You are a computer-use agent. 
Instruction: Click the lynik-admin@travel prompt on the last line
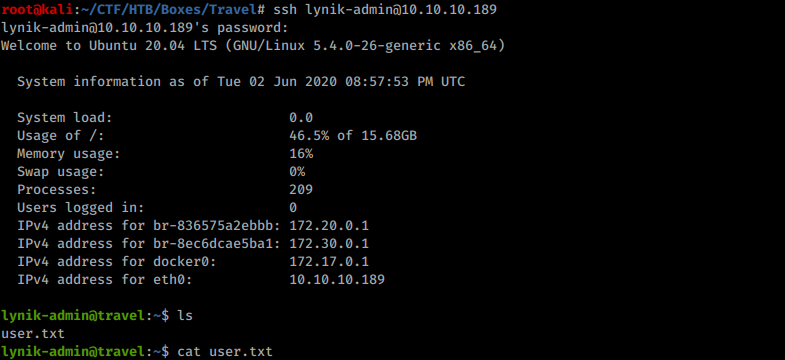coord(73,352)
